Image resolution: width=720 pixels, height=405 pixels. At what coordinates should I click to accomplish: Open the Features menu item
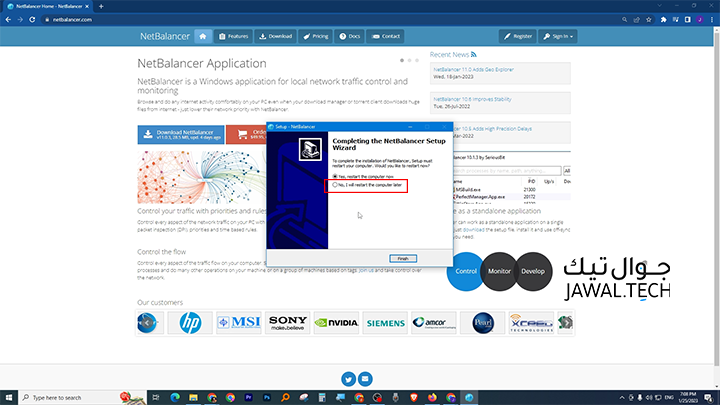tap(233, 36)
